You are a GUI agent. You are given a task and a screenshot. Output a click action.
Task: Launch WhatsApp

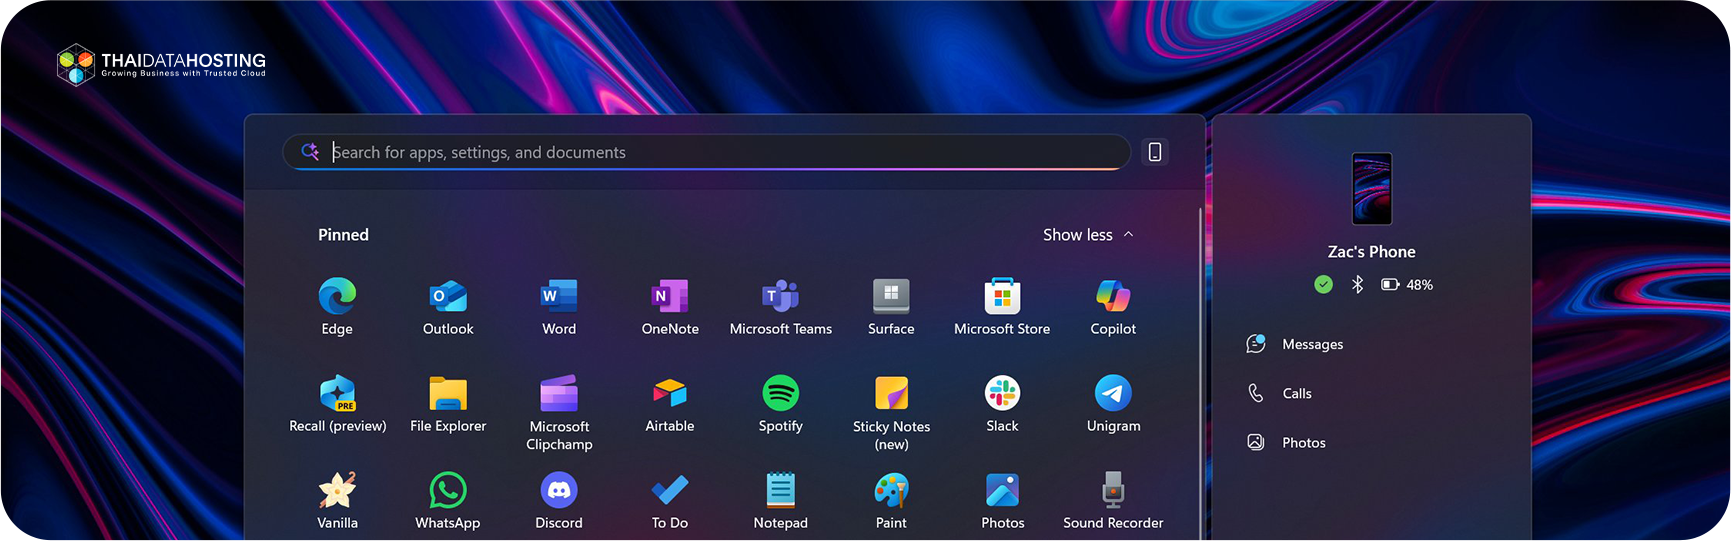[448, 501]
